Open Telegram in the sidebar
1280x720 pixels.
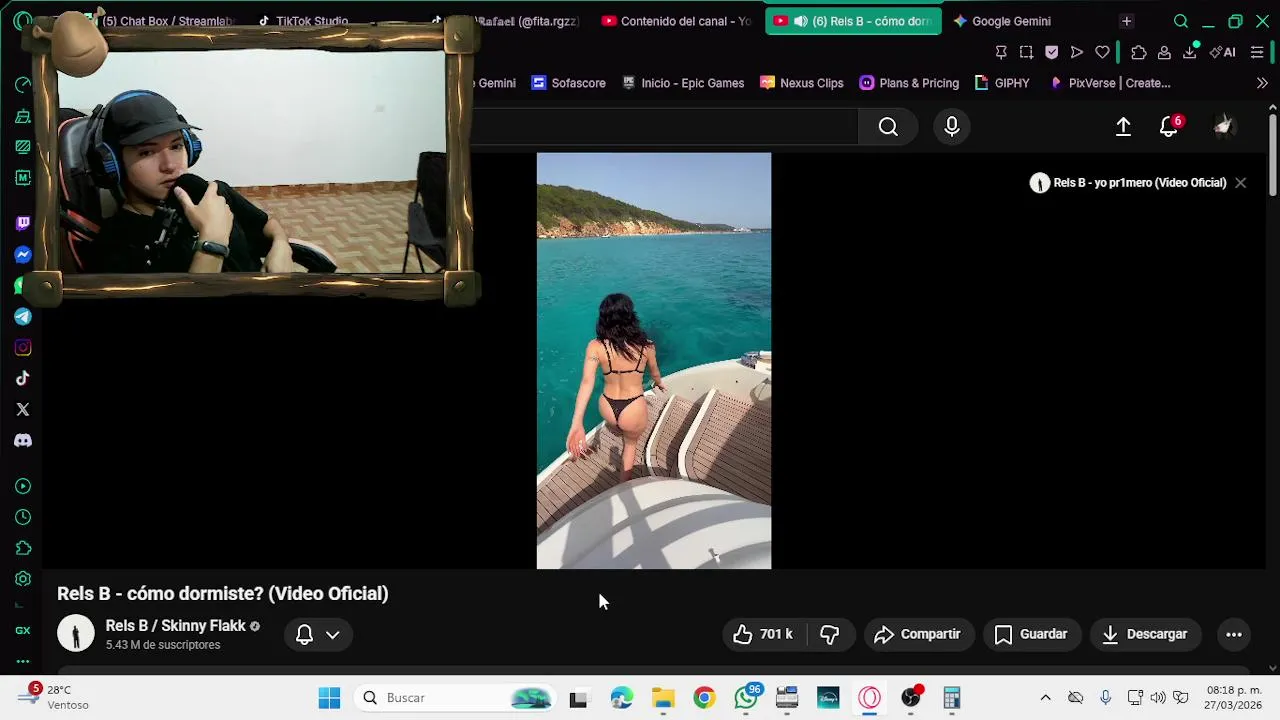point(23,317)
